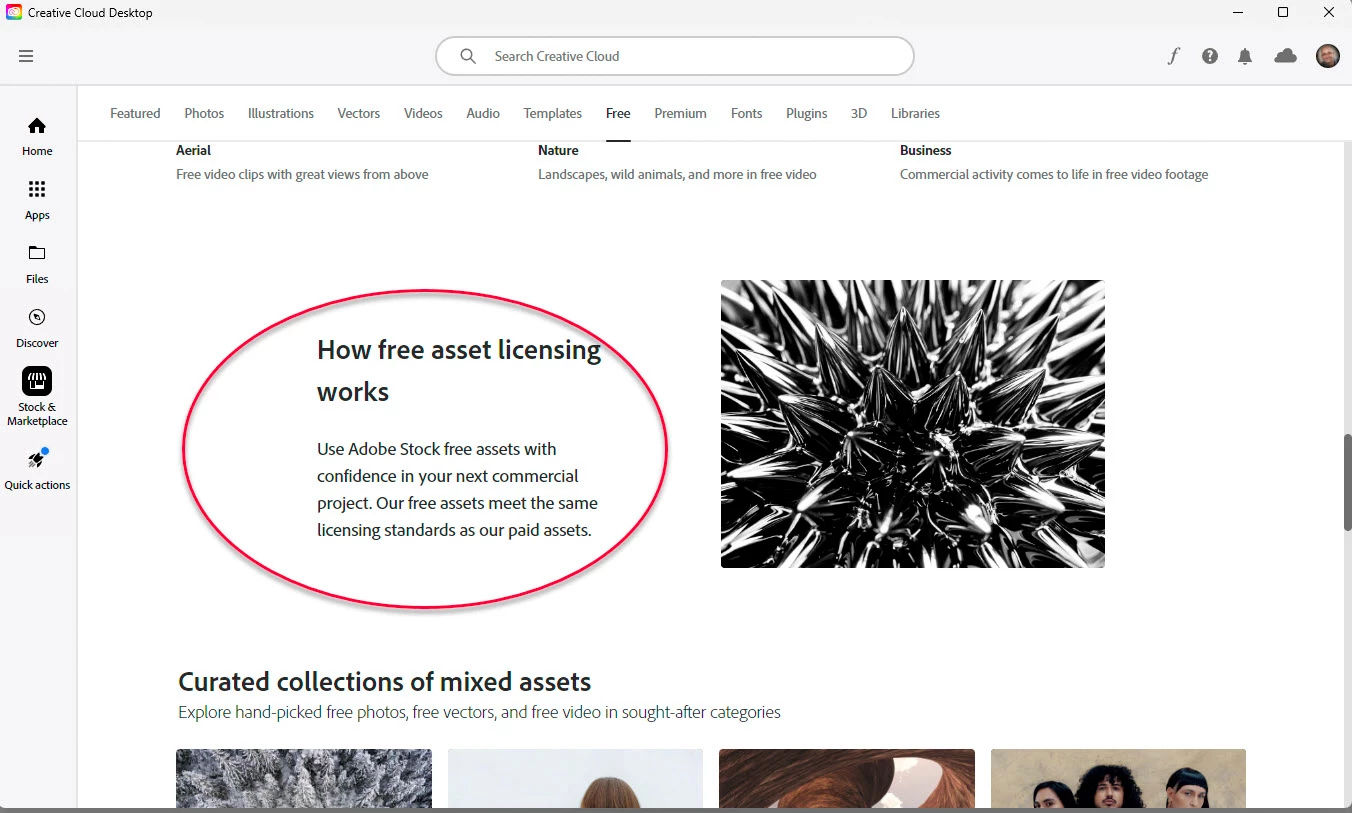
Task: Open notifications bell icon
Action: click(x=1245, y=56)
